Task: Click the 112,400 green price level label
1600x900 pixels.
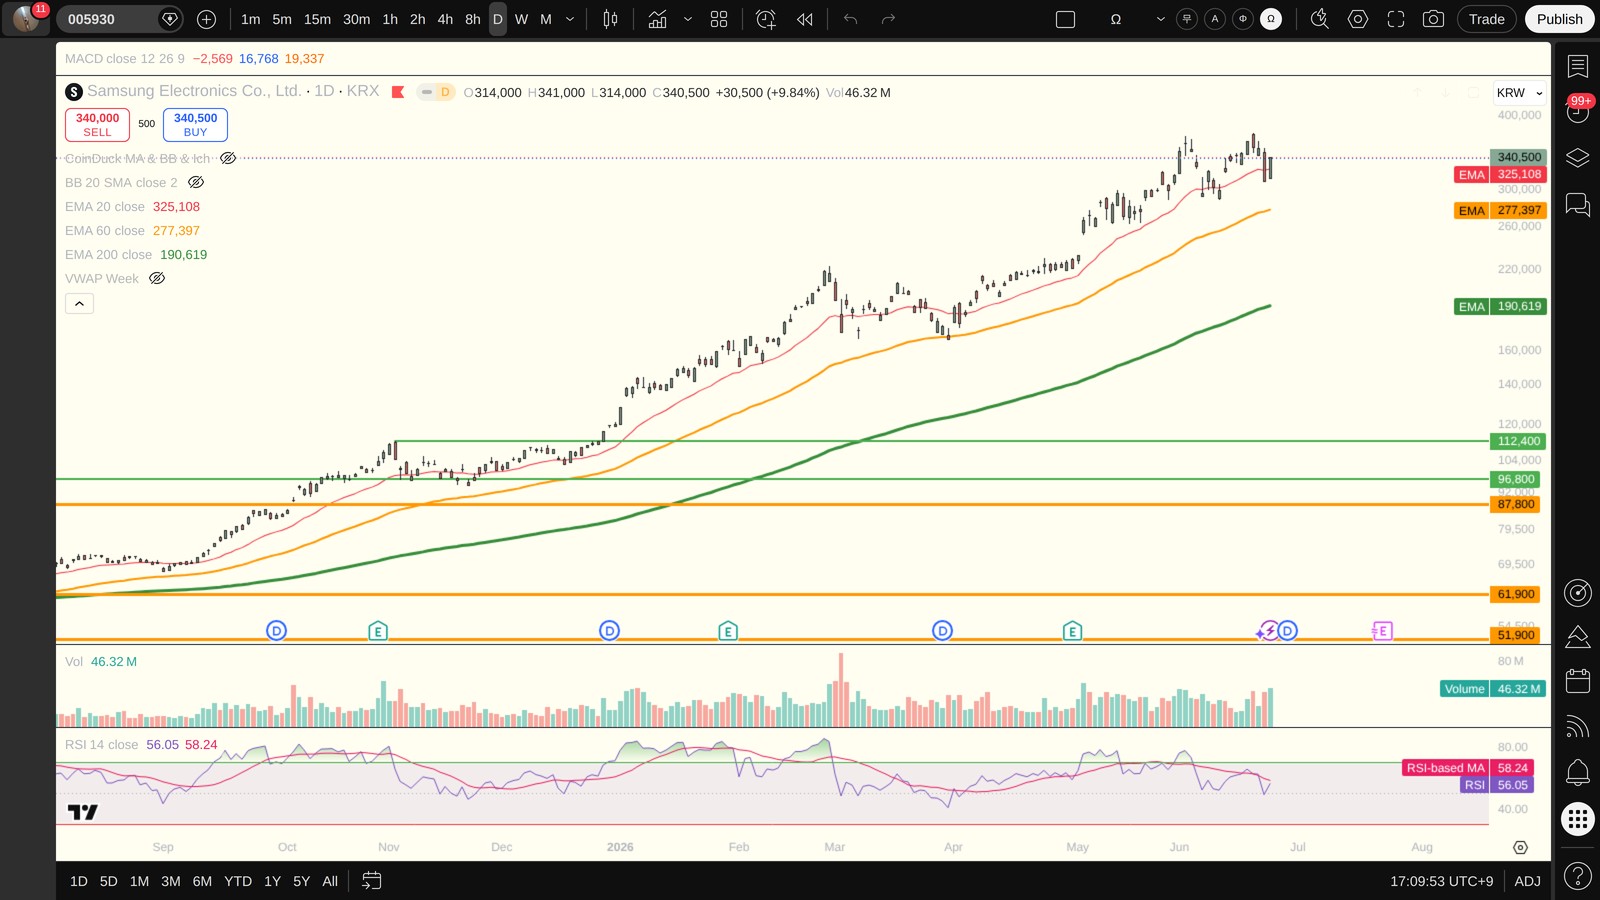Action: pyautogui.click(x=1518, y=441)
